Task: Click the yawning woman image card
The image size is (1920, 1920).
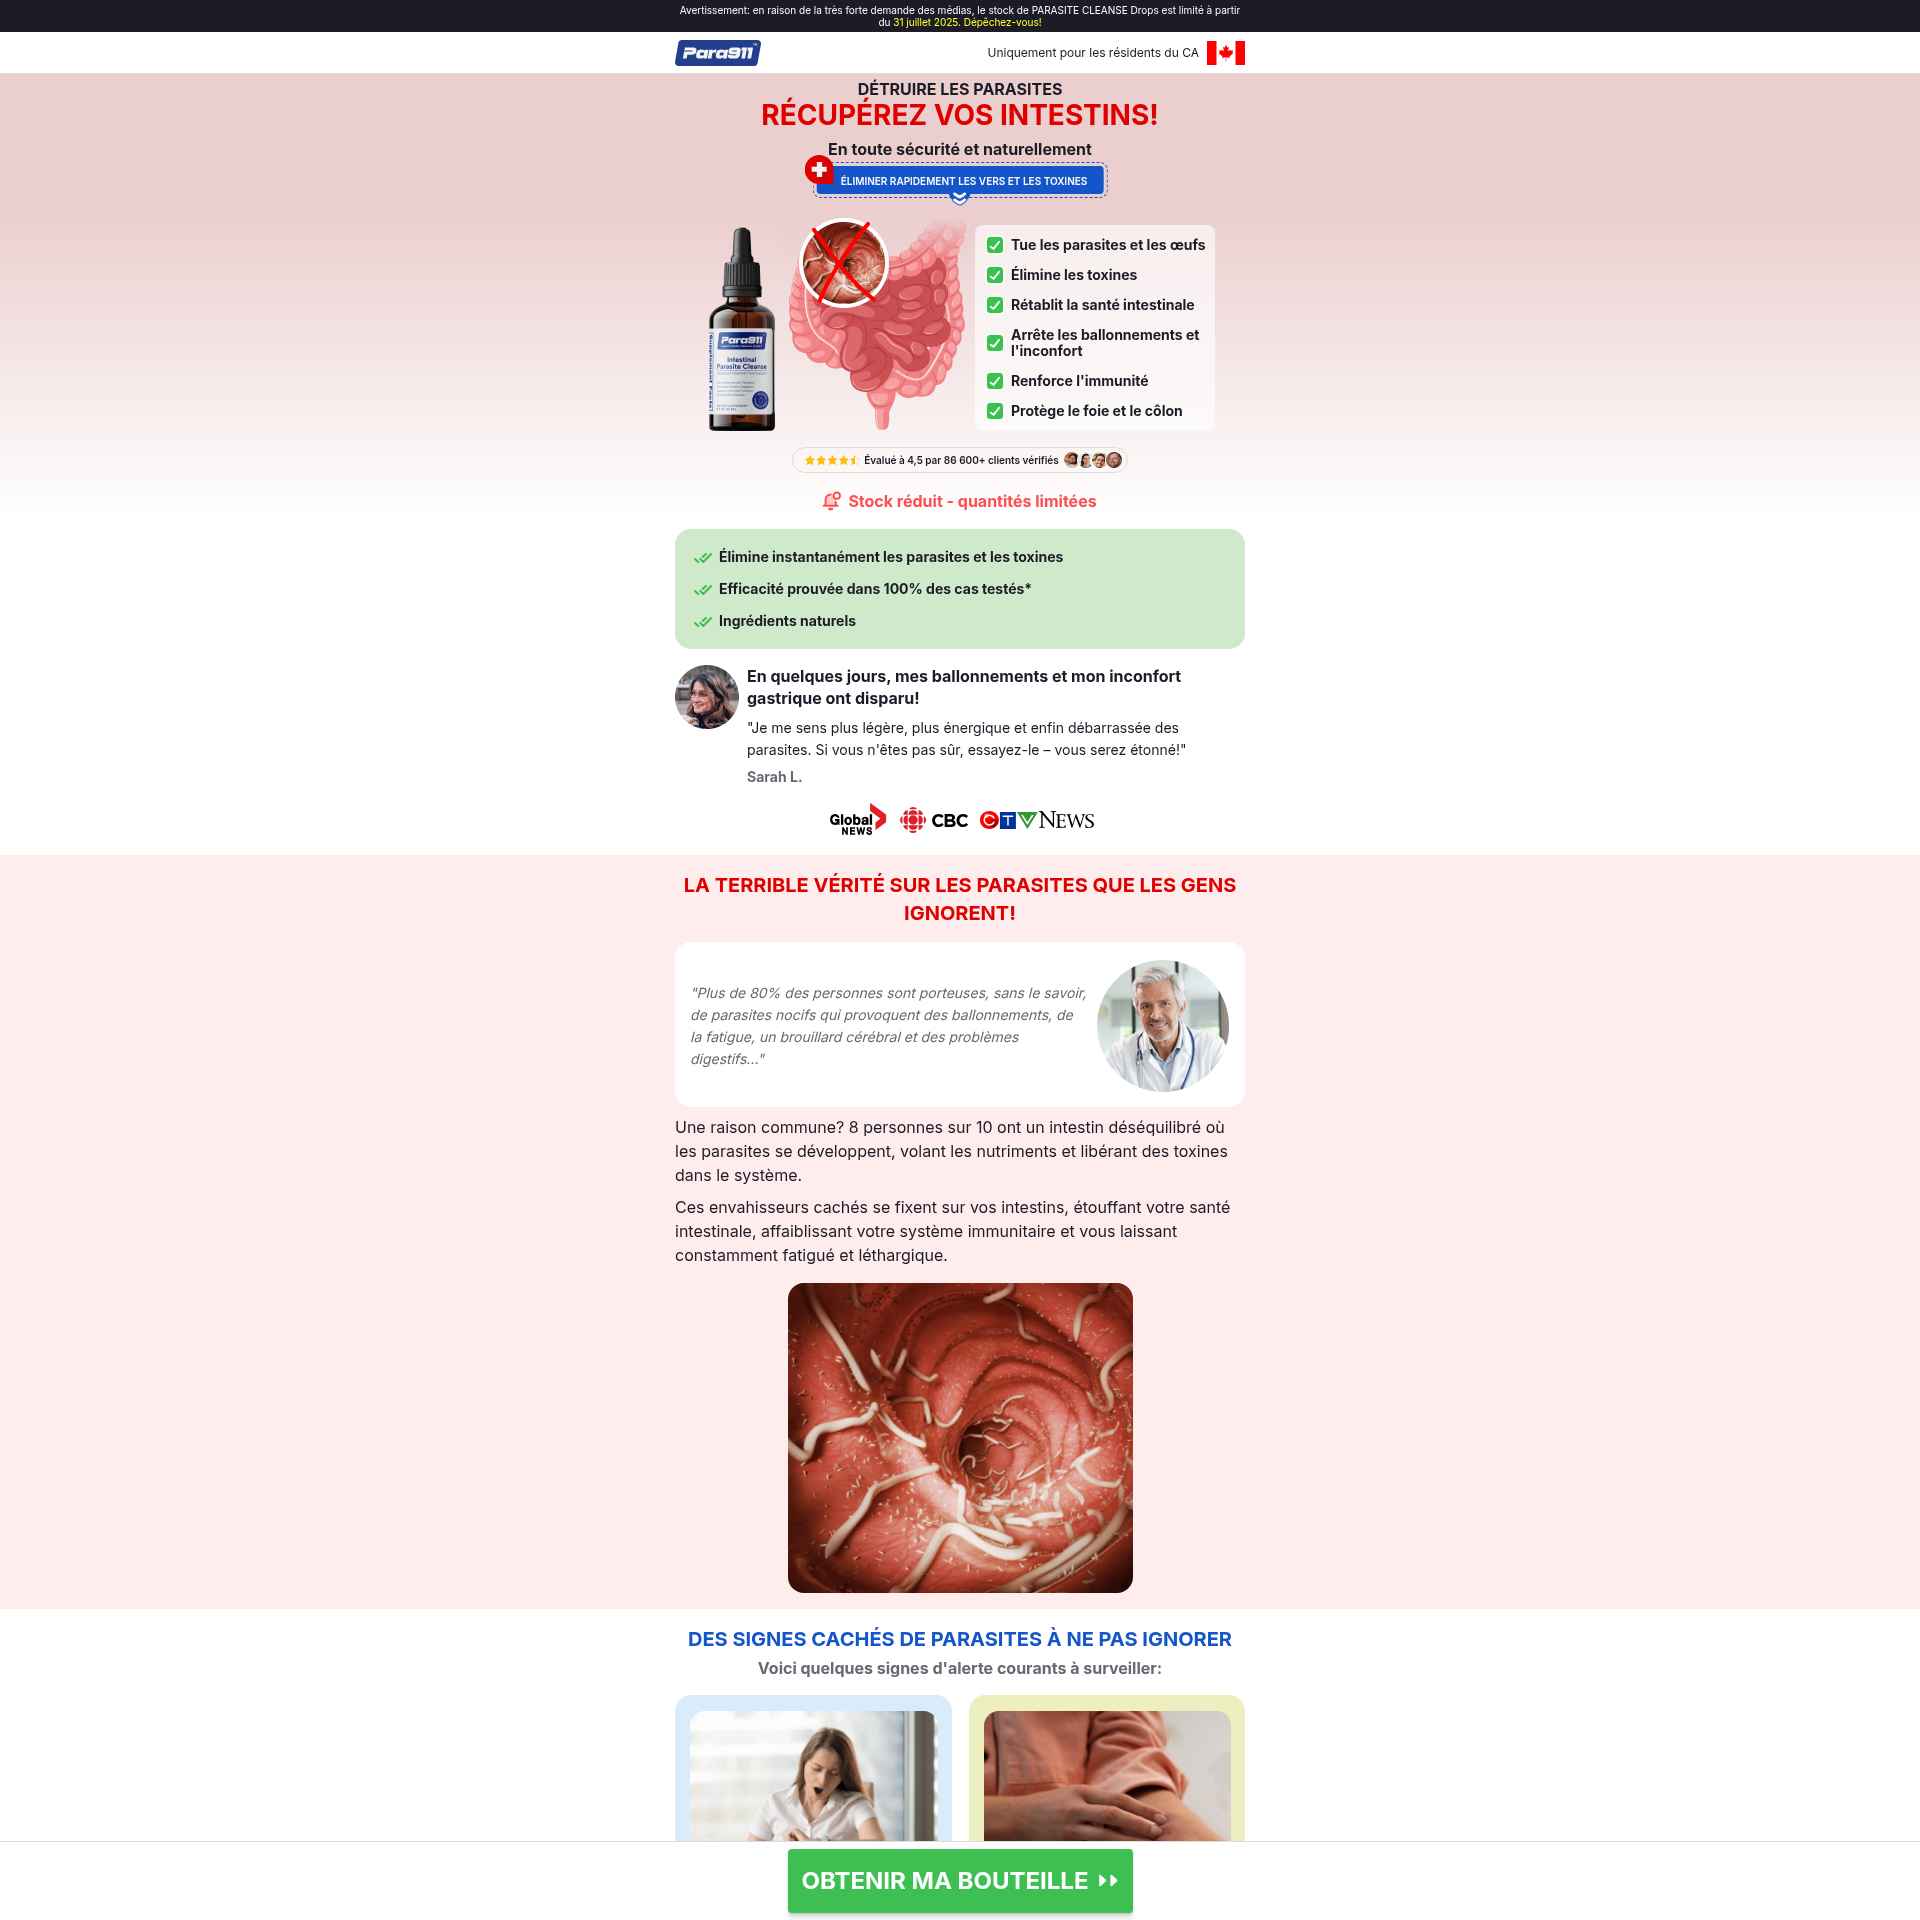Action: coord(812,1775)
